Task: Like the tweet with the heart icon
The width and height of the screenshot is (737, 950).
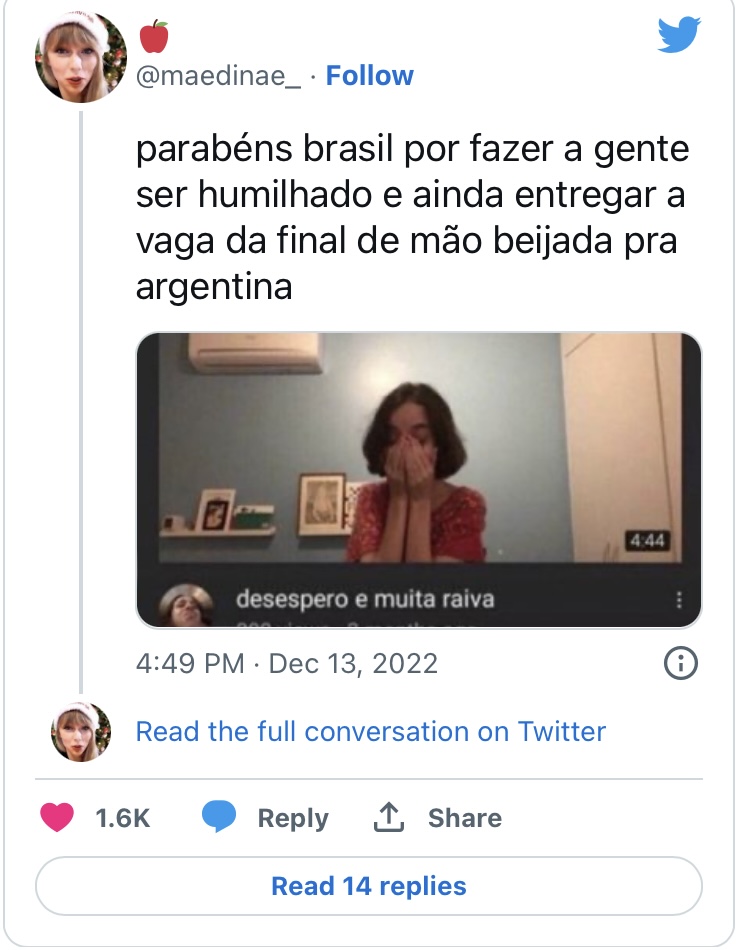Action: click(57, 817)
